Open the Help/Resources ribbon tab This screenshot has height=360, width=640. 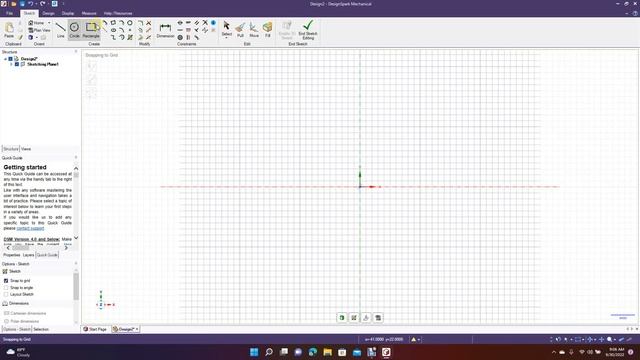tap(118, 13)
